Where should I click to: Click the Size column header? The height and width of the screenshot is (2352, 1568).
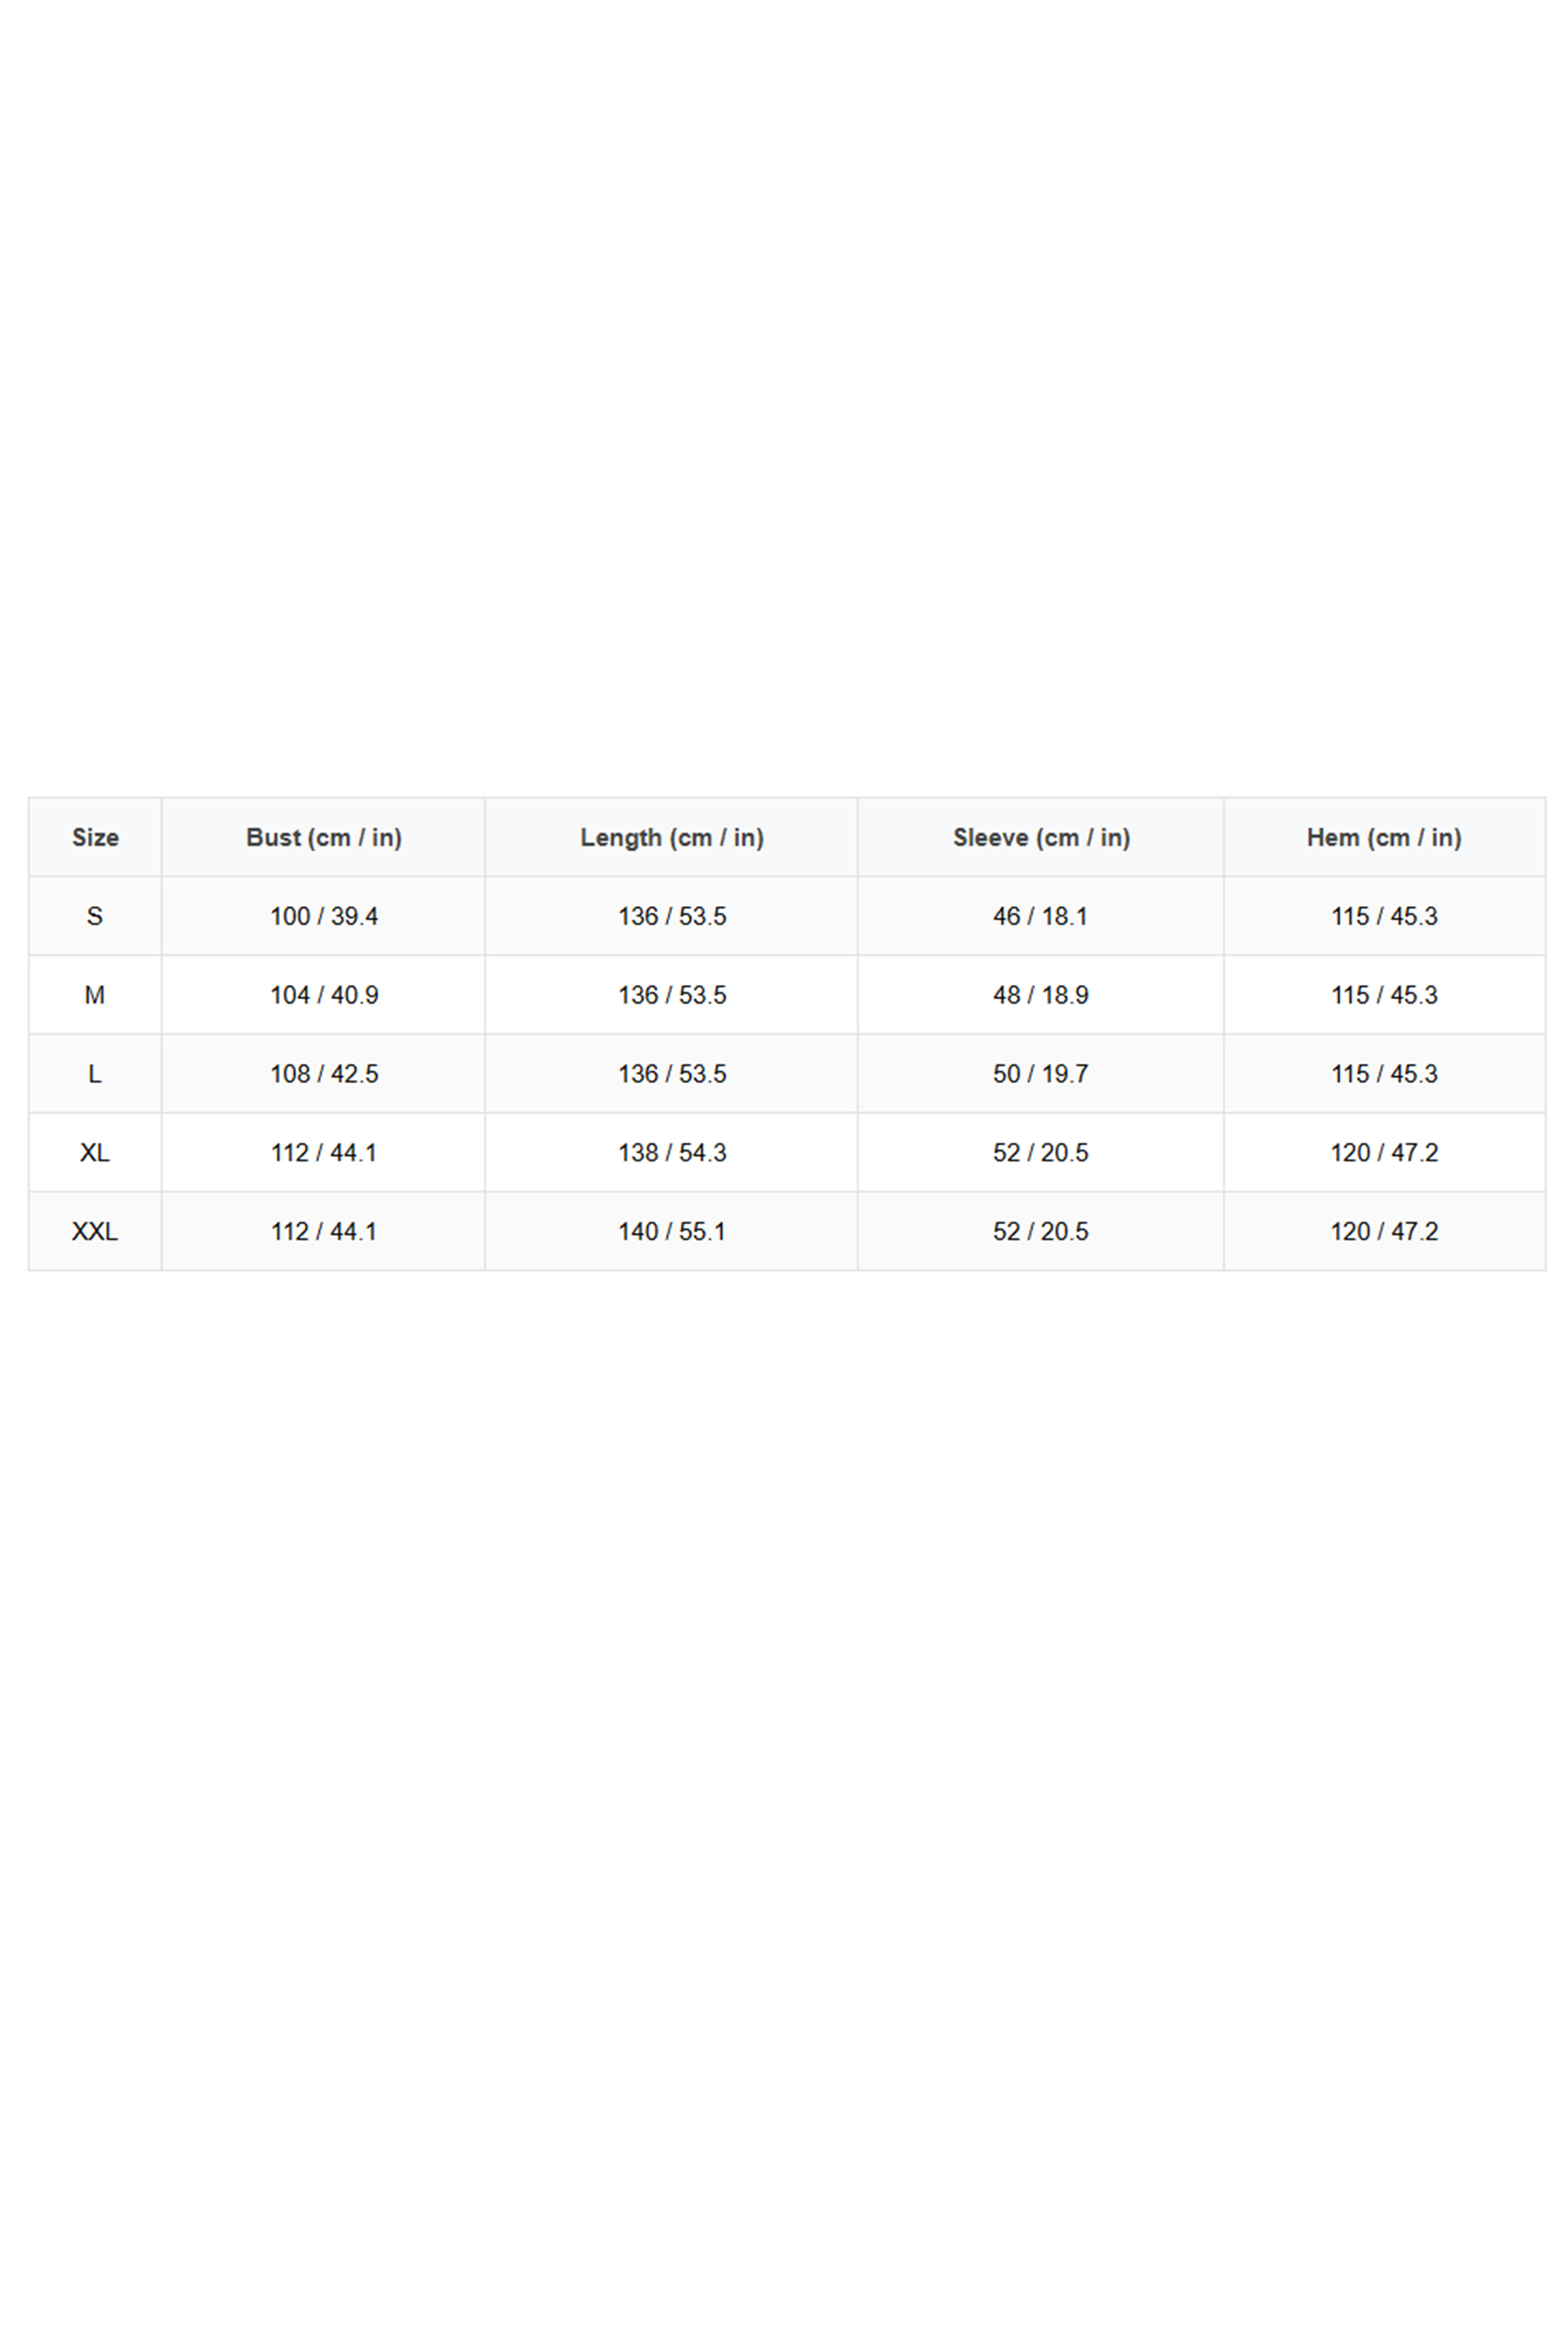coord(95,837)
